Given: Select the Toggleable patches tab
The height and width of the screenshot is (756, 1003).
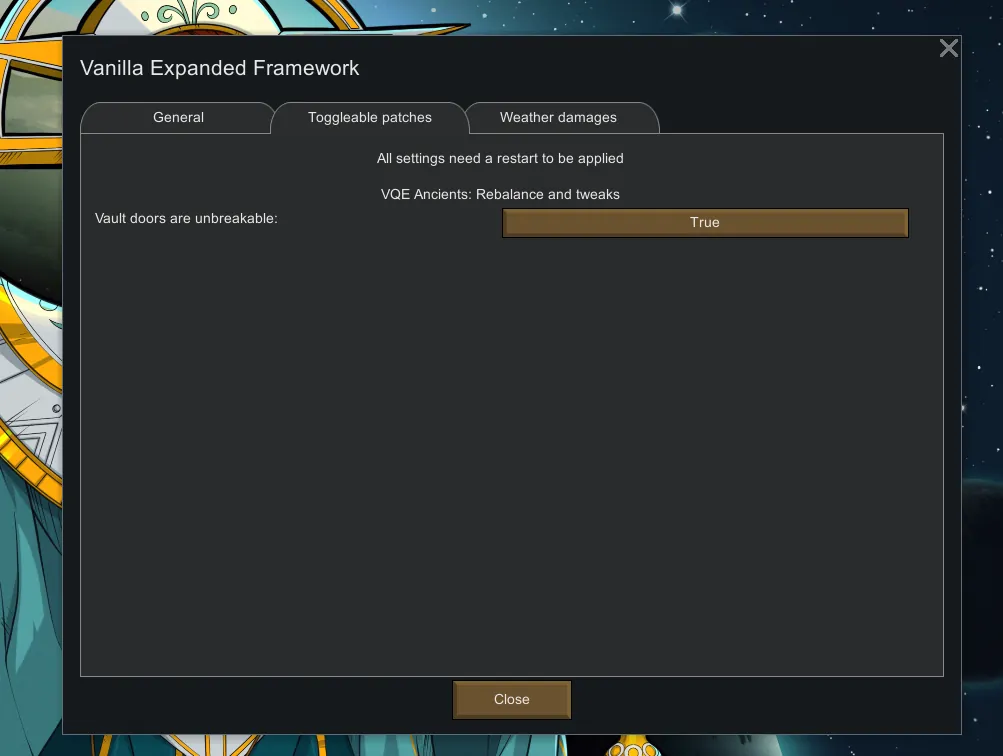Looking at the screenshot, I should coord(370,118).
